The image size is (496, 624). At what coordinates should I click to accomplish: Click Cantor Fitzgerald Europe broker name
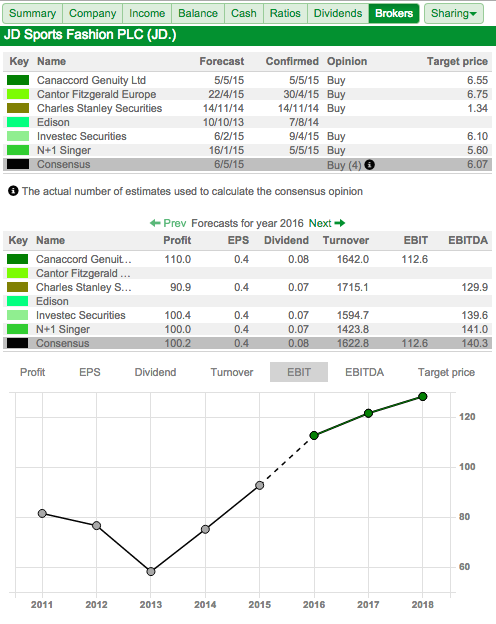[x=96, y=94]
